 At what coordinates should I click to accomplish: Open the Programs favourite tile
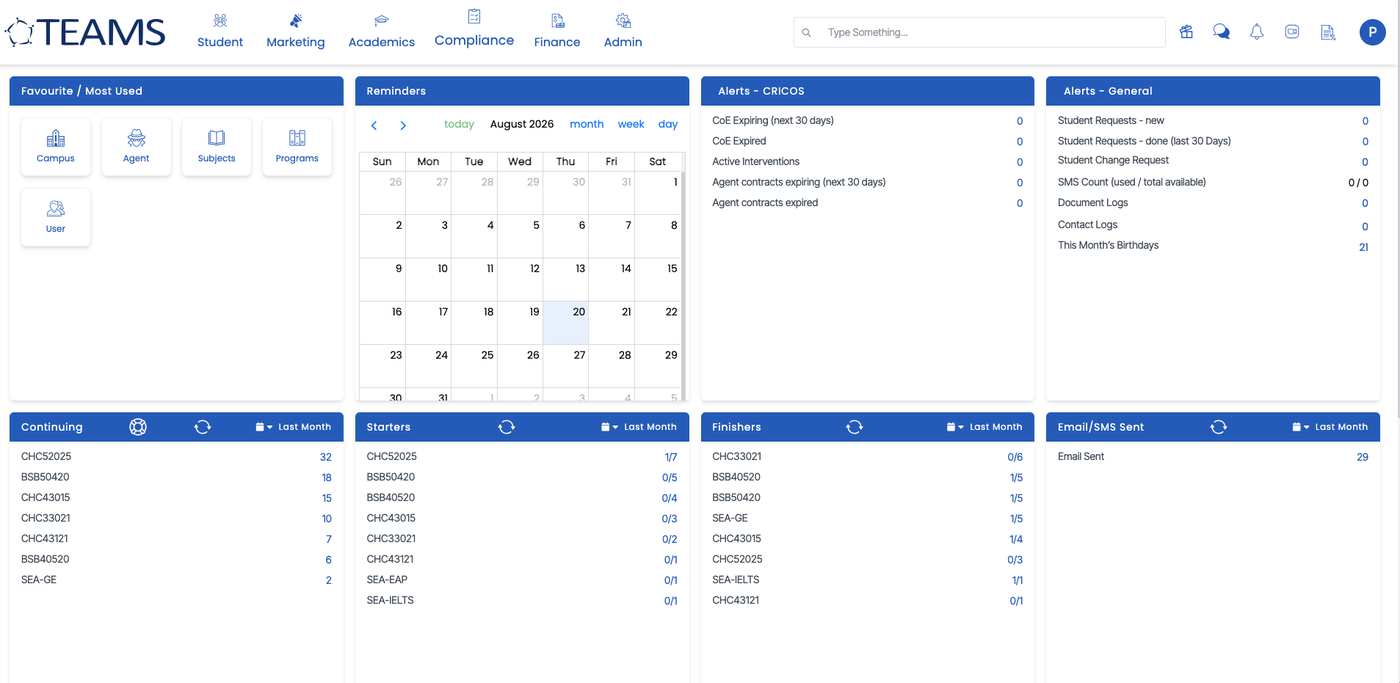click(x=297, y=147)
